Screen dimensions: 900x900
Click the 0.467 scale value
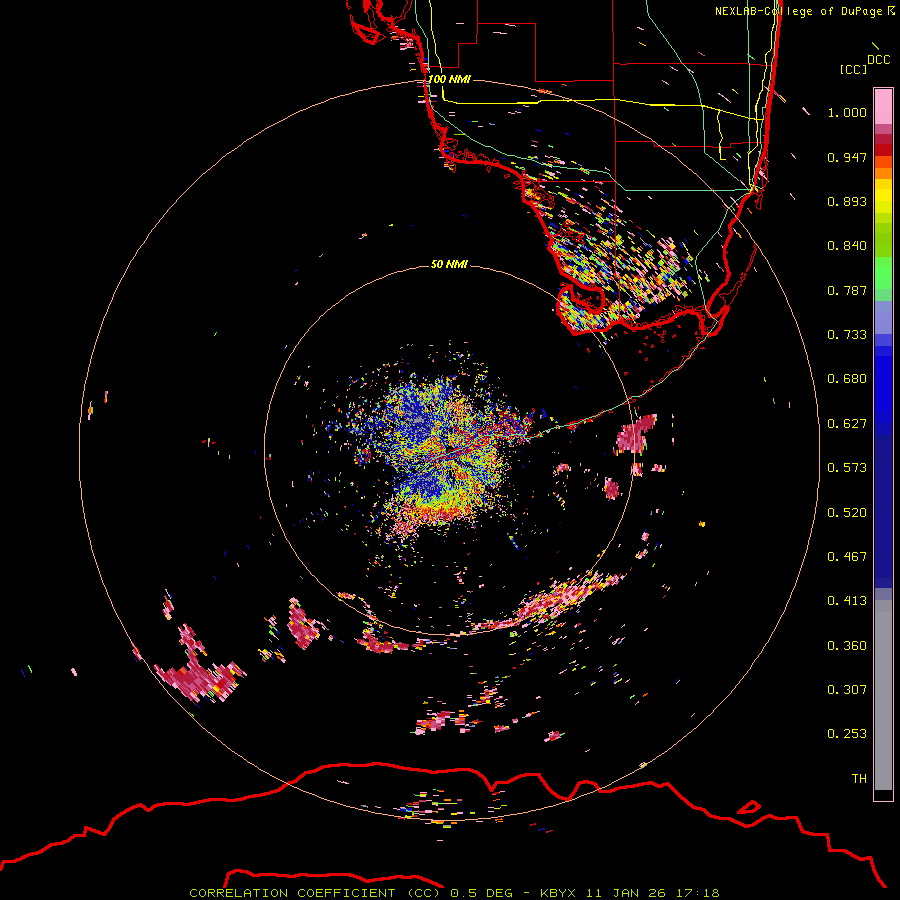coord(847,557)
